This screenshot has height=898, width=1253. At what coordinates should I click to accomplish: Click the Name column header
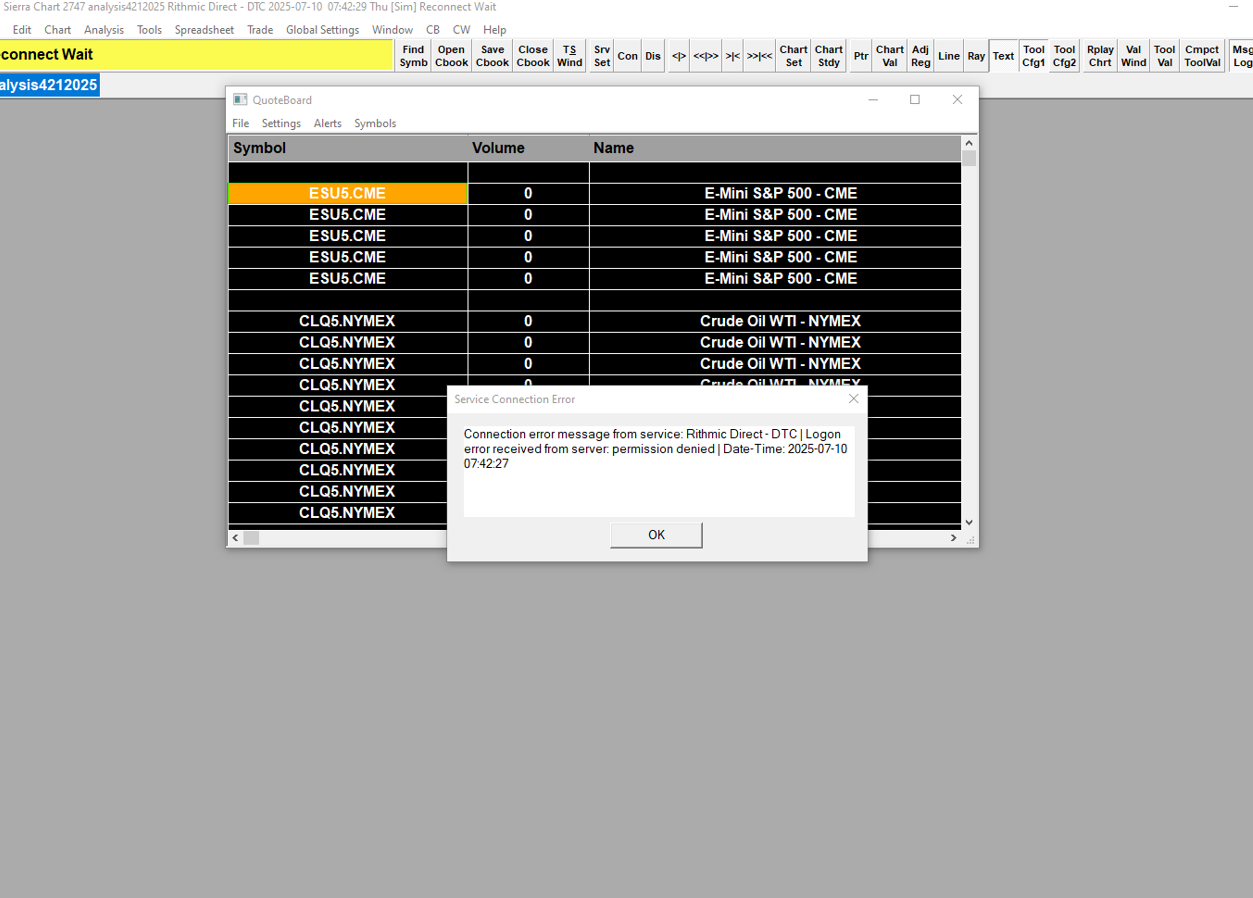tap(775, 148)
